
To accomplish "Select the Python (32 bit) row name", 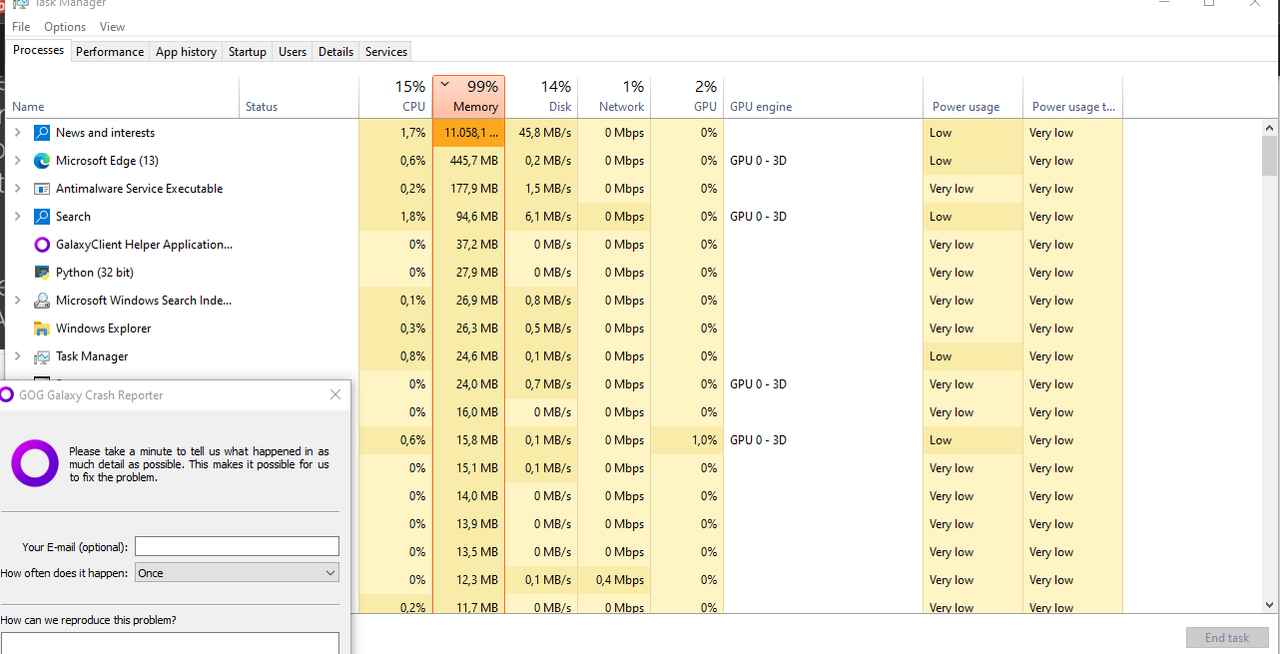I will 95,273.
